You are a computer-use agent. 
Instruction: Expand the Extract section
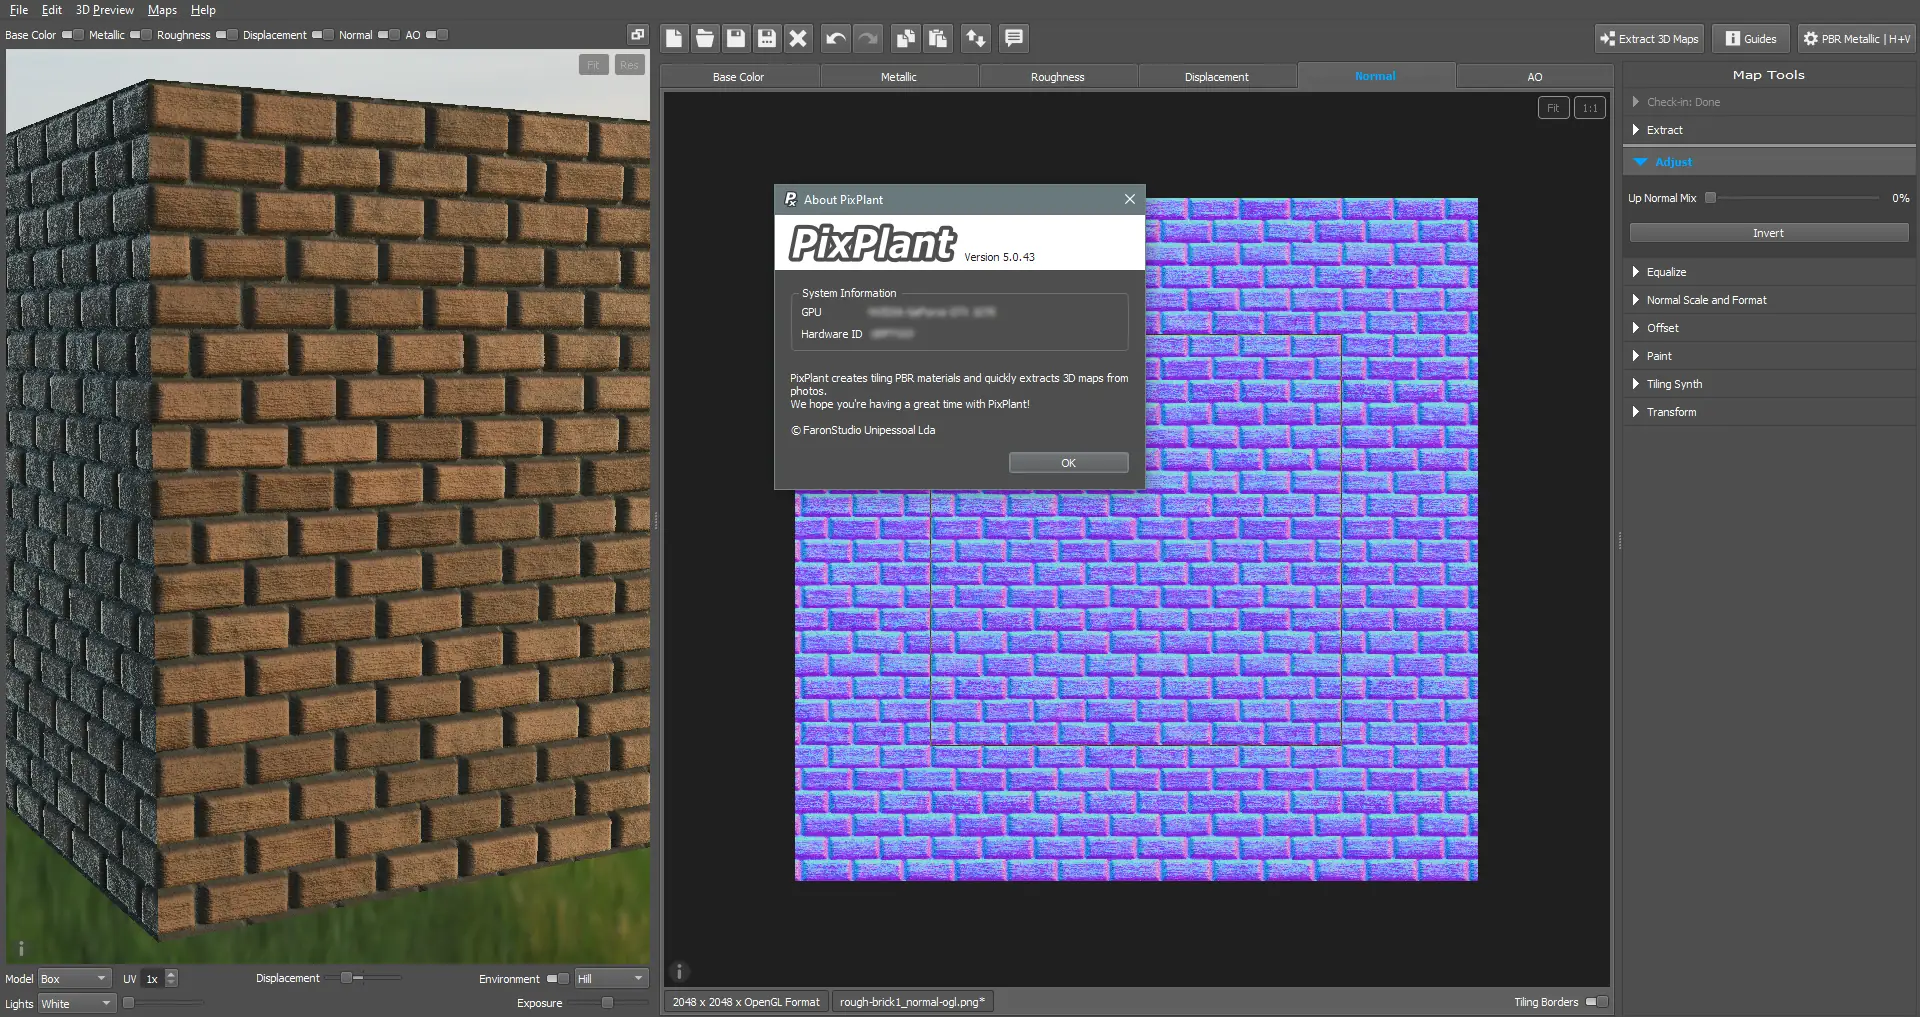(1769, 130)
